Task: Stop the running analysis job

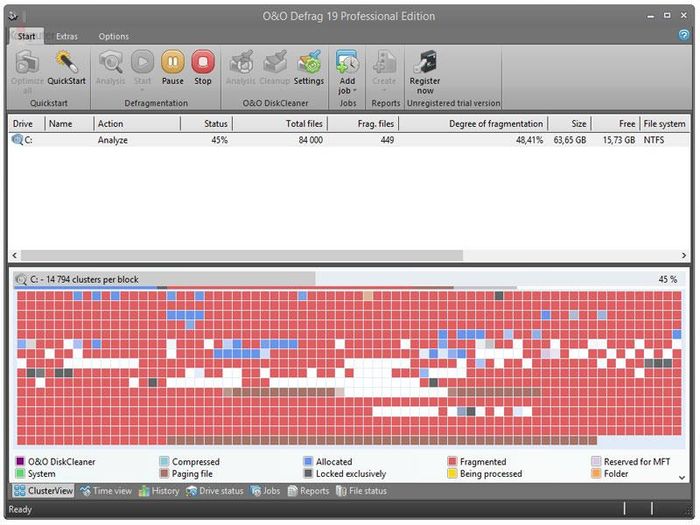Action: tap(203, 62)
